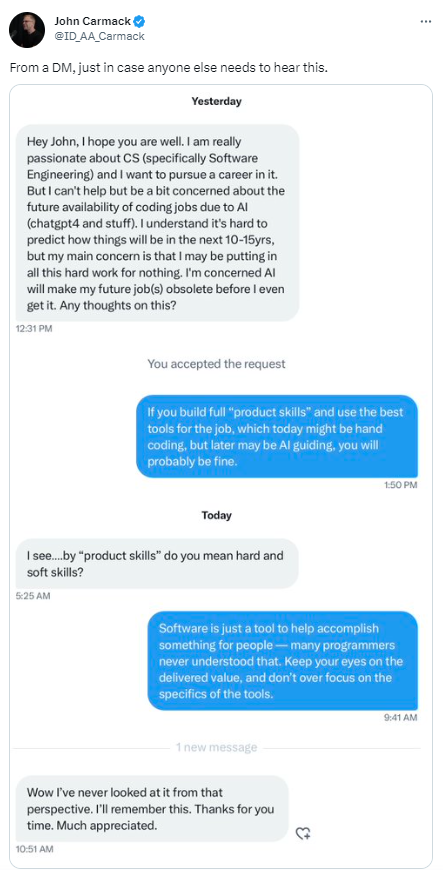
Task: Click the 12:31 PM timestamp
Action: (34, 328)
